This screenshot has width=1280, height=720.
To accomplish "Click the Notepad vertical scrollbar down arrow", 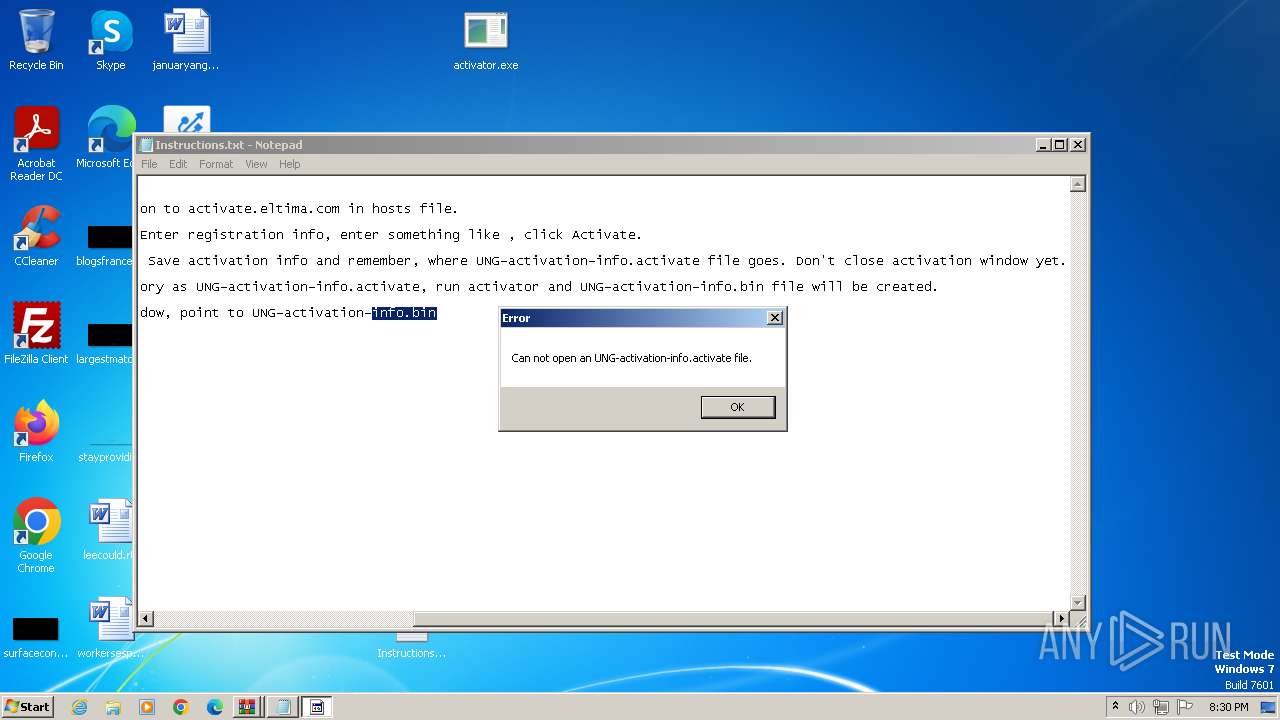I will click(1078, 602).
